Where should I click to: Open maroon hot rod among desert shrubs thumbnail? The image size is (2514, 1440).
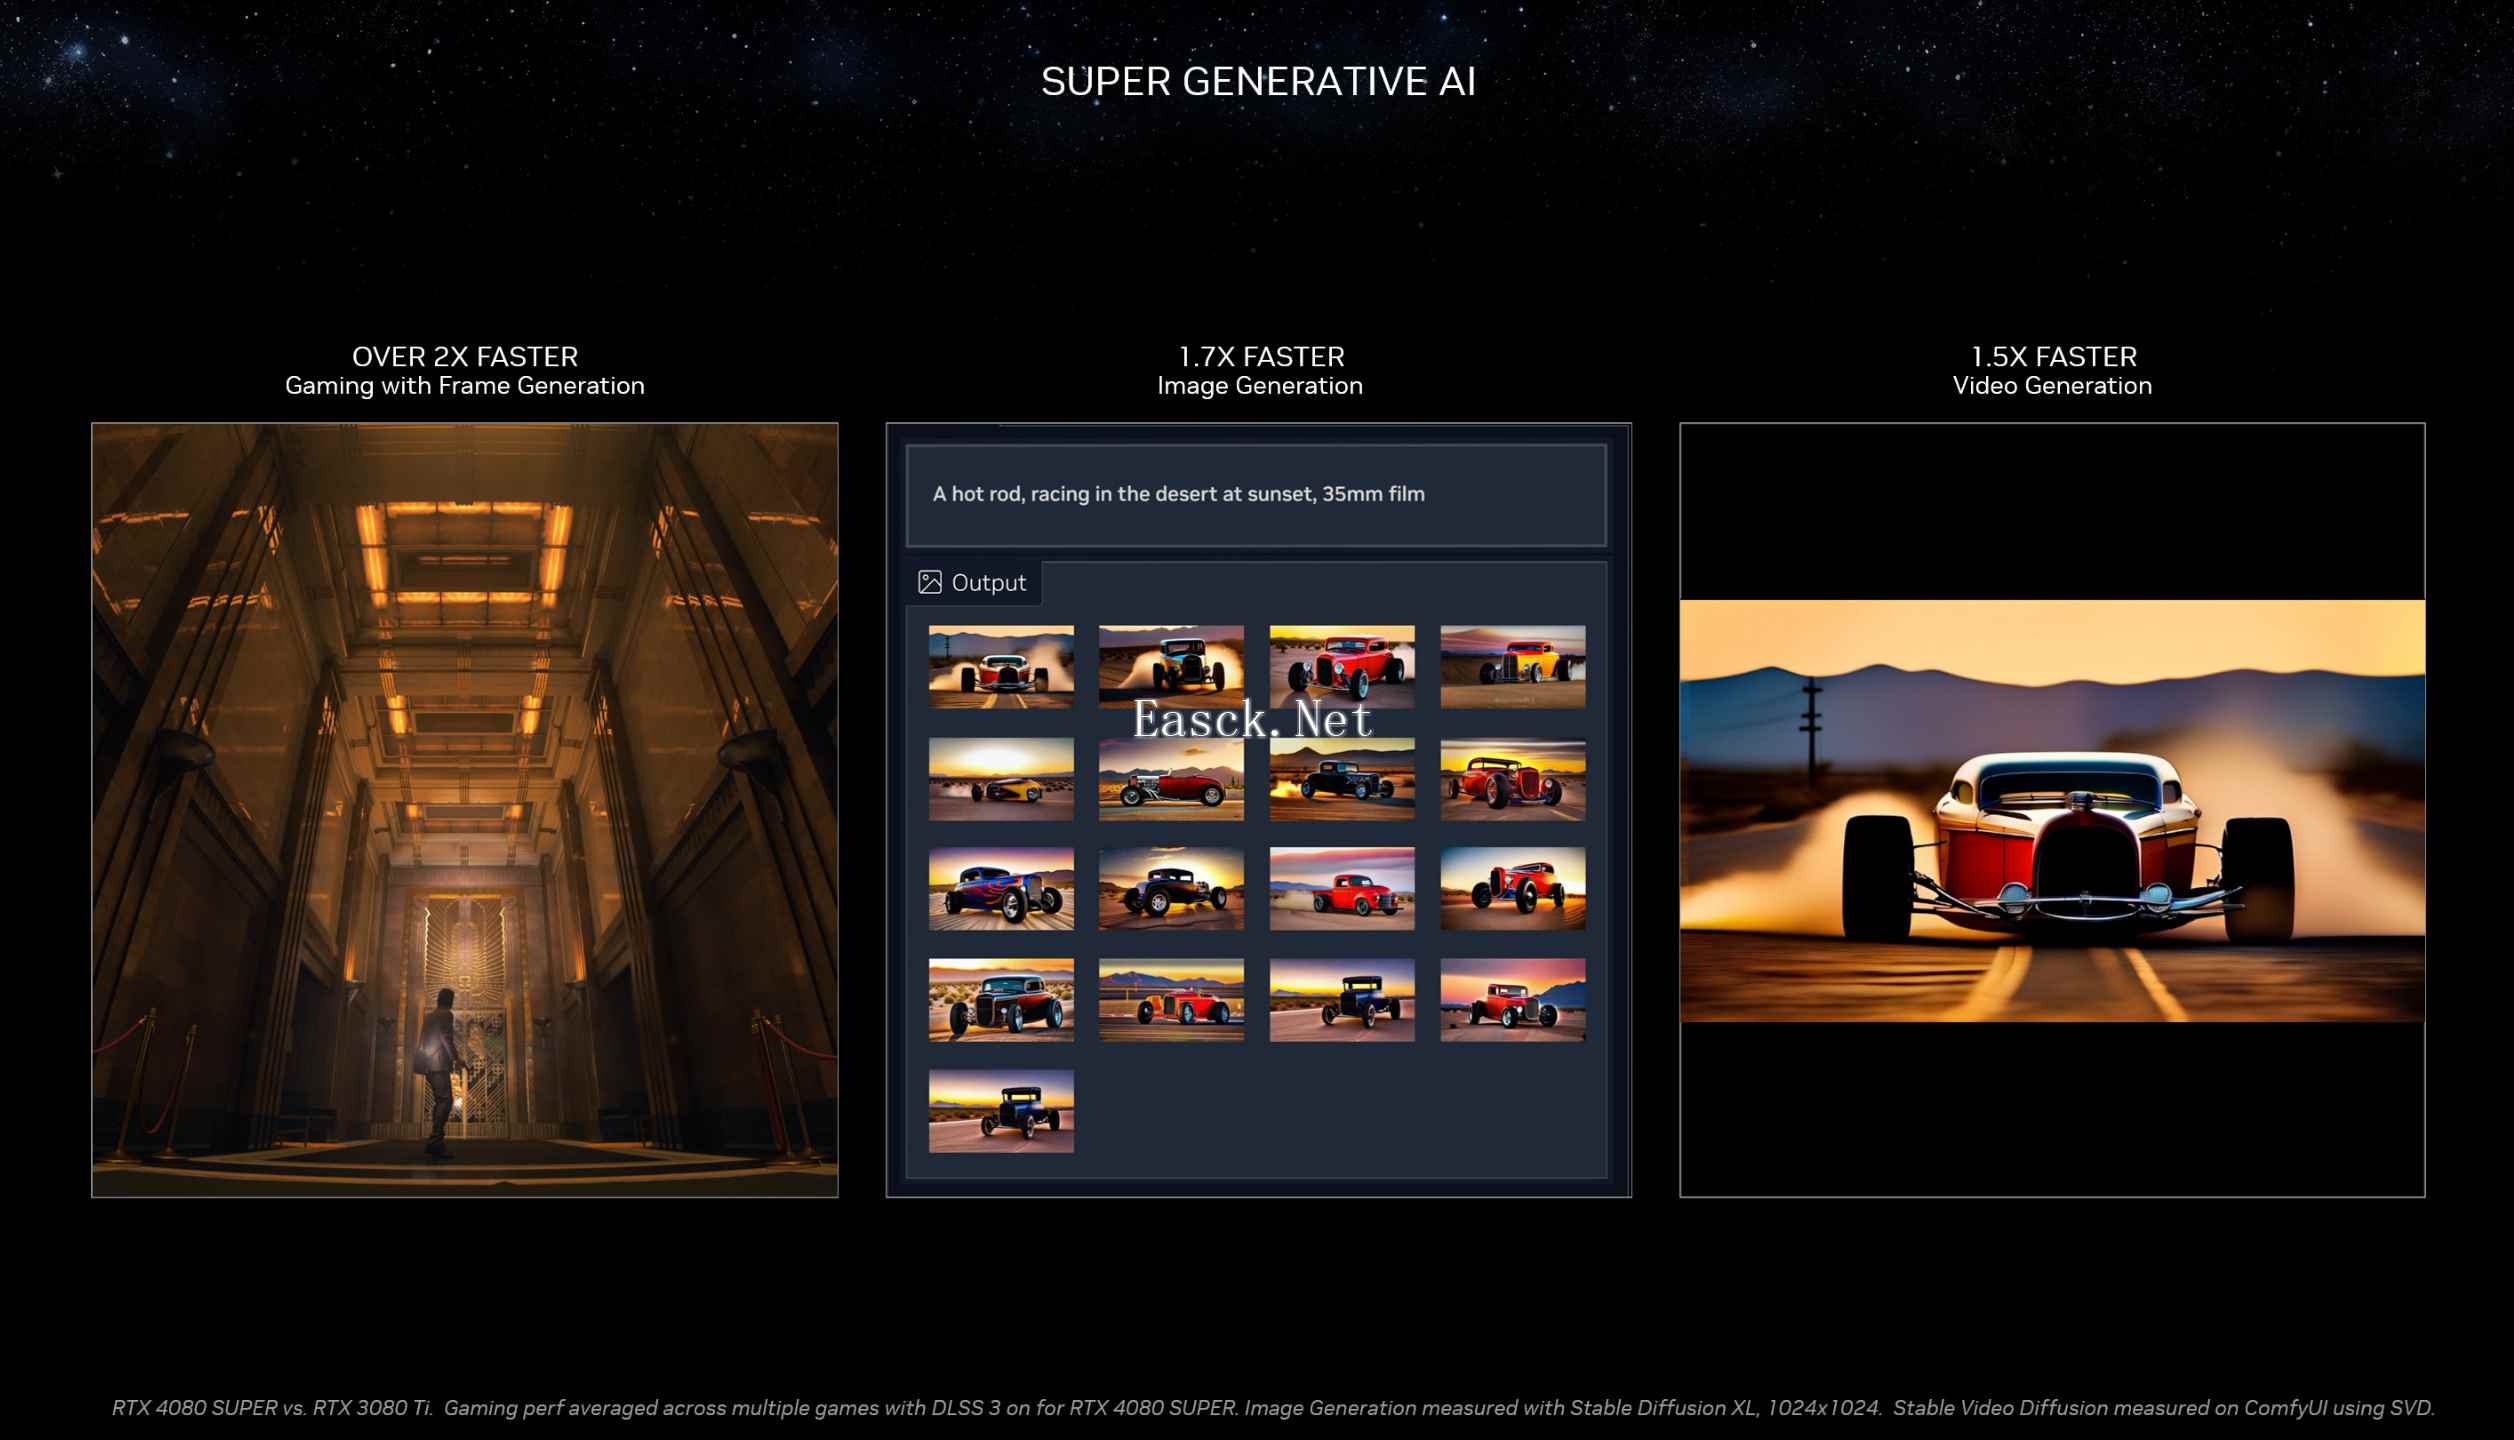[1001, 1000]
